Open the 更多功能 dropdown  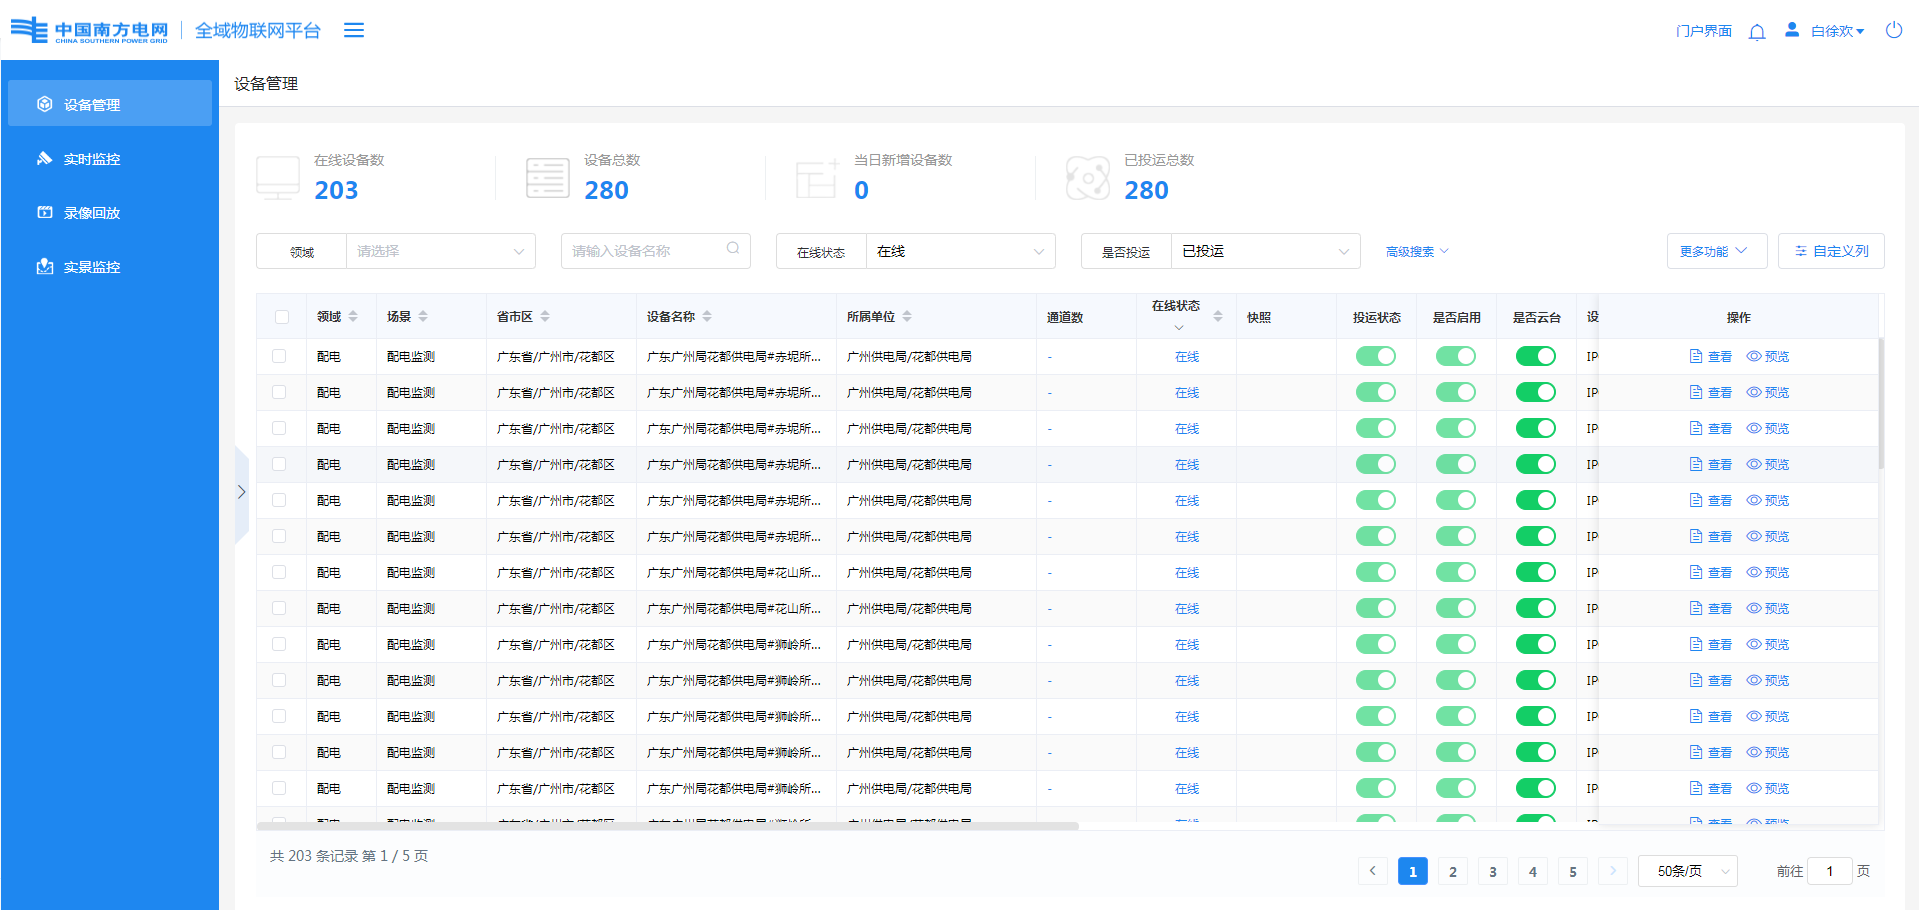coord(1717,251)
